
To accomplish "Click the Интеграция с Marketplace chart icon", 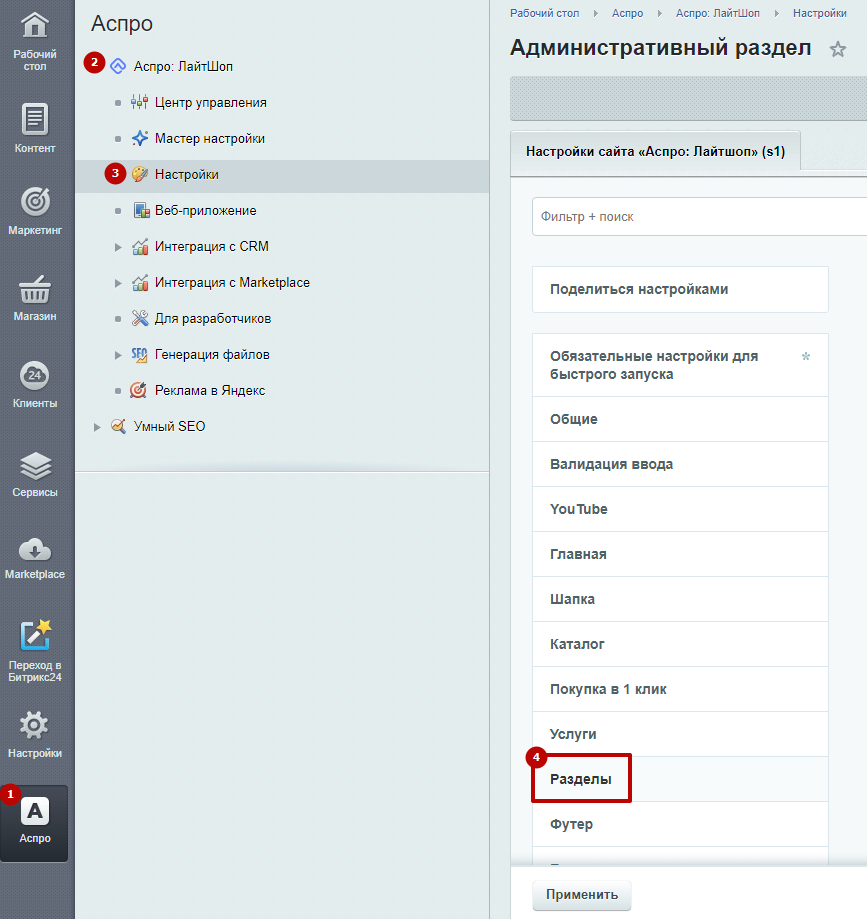I will 140,282.
